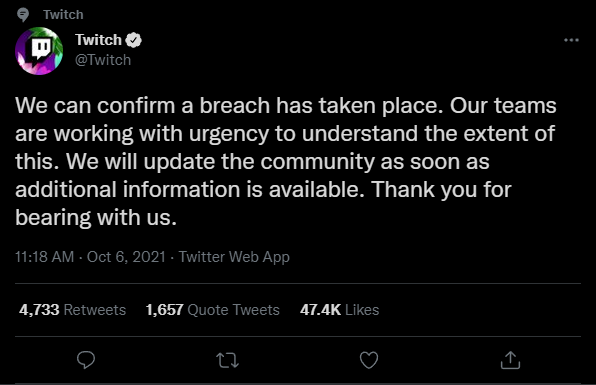Screen dimensions: 596x385
Task: Open the @Twitch handle link
Action: (103, 60)
